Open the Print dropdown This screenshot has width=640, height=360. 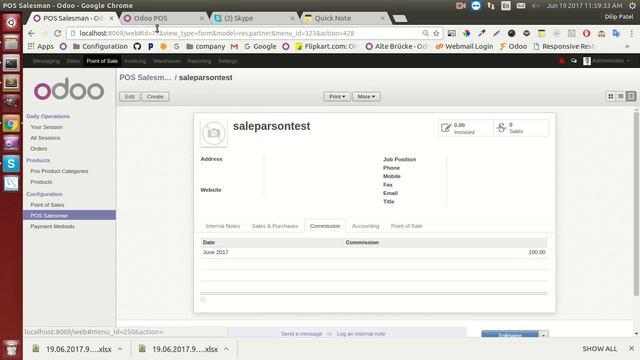pyautogui.click(x=337, y=97)
